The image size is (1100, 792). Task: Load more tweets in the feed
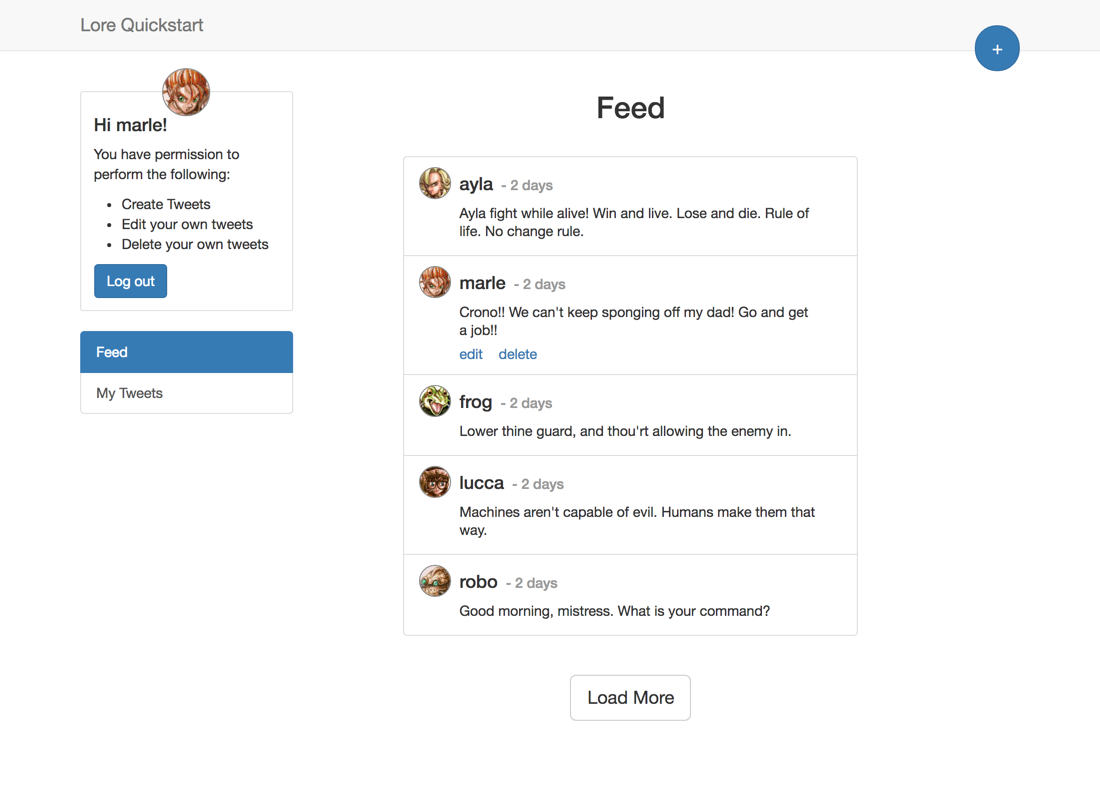click(630, 697)
